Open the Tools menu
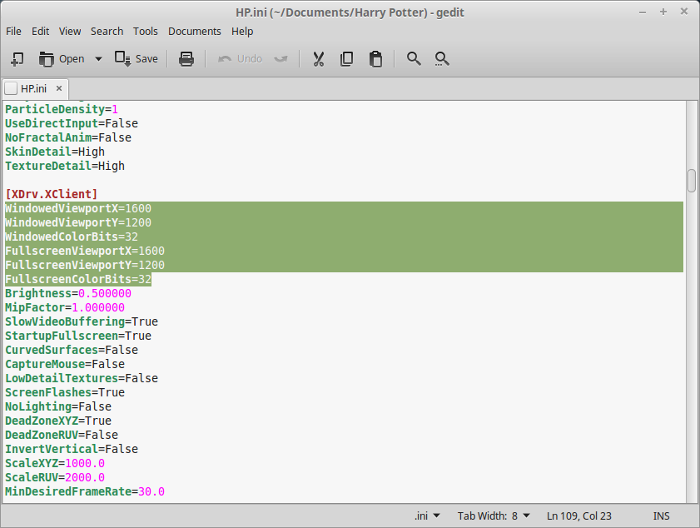This screenshot has width=700, height=528. (146, 31)
